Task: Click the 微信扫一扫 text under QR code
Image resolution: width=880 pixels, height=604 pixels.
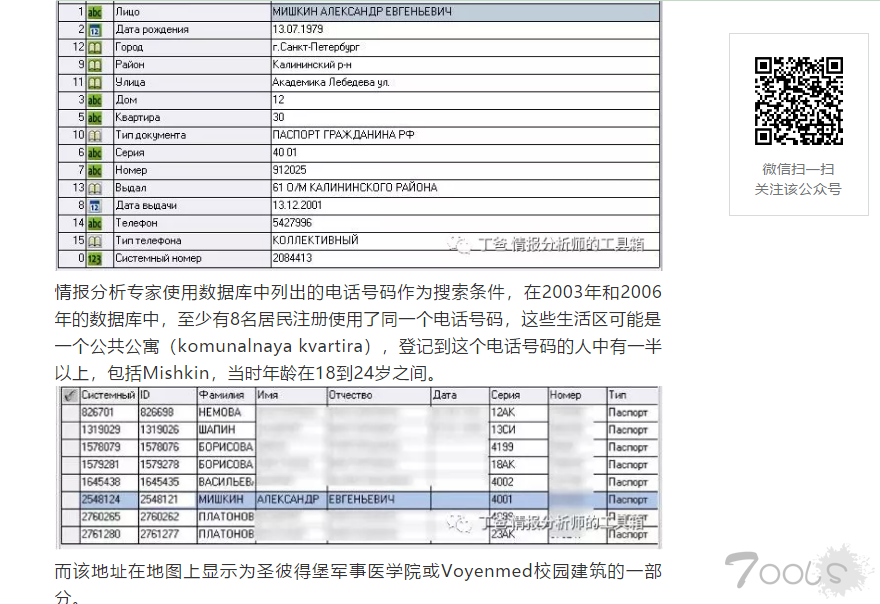Action: pyautogui.click(x=798, y=169)
